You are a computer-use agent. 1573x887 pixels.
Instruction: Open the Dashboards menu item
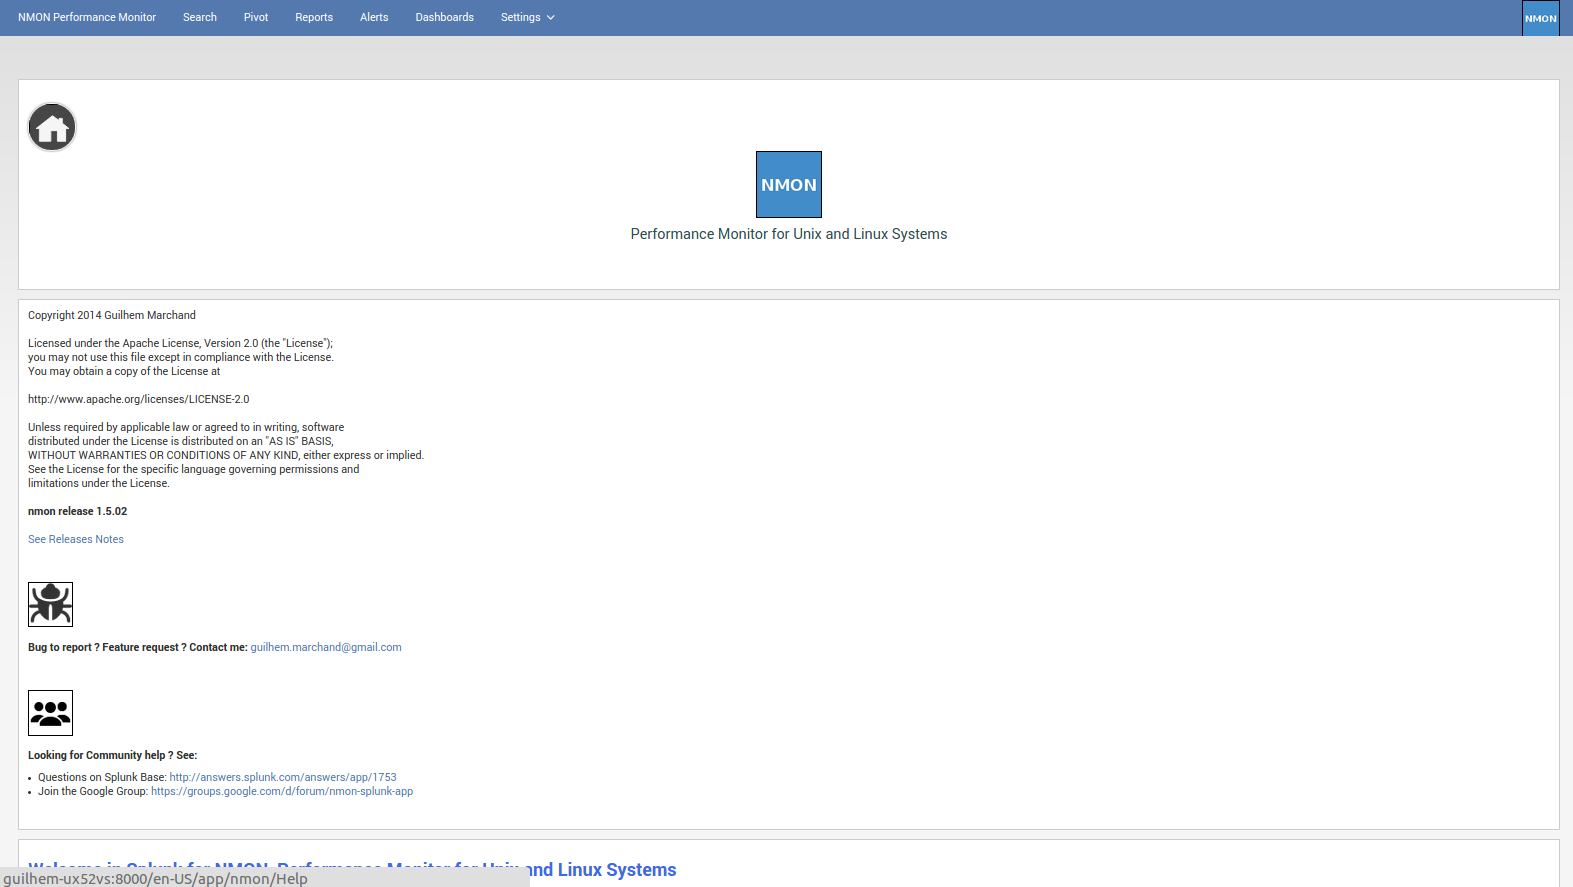point(445,17)
